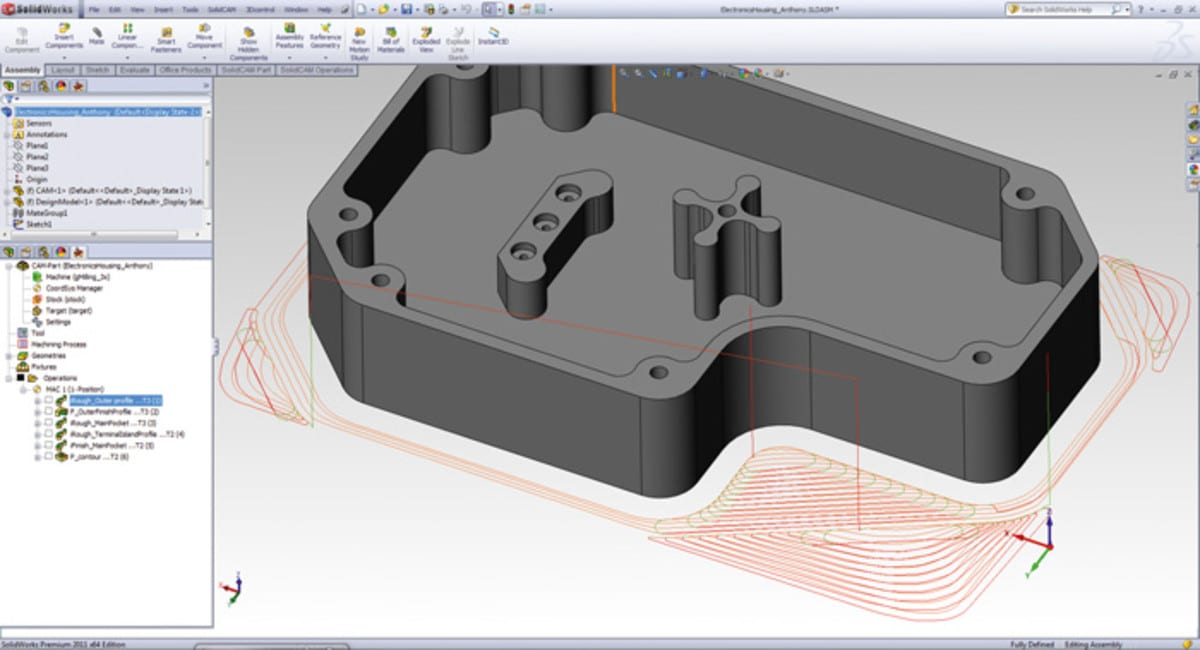Viewport: 1200px width, 650px height.
Task: Click the feature tree horizontal scrollbar
Action: click(x=95, y=235)
